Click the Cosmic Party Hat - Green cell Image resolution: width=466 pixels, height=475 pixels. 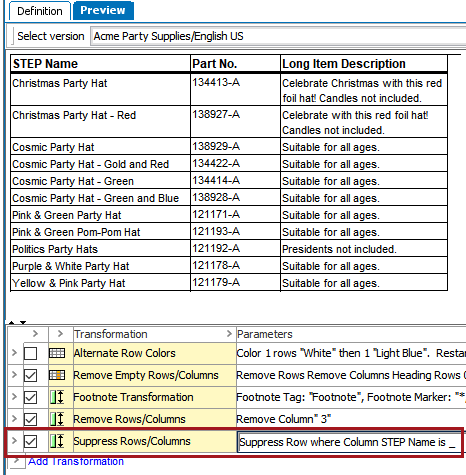click(100, 181)
